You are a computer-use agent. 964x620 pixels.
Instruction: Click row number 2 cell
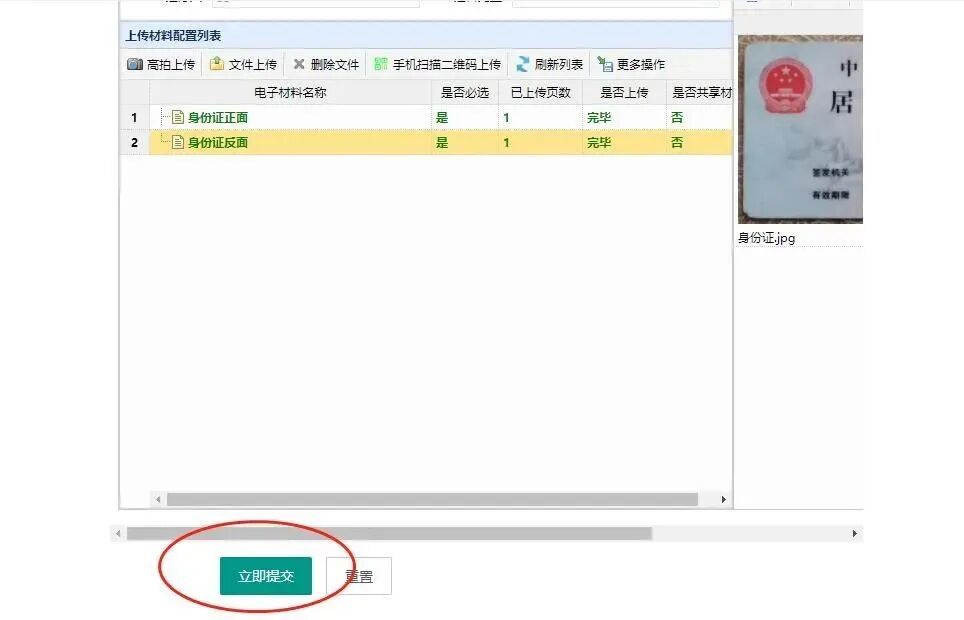click(135, 142)
